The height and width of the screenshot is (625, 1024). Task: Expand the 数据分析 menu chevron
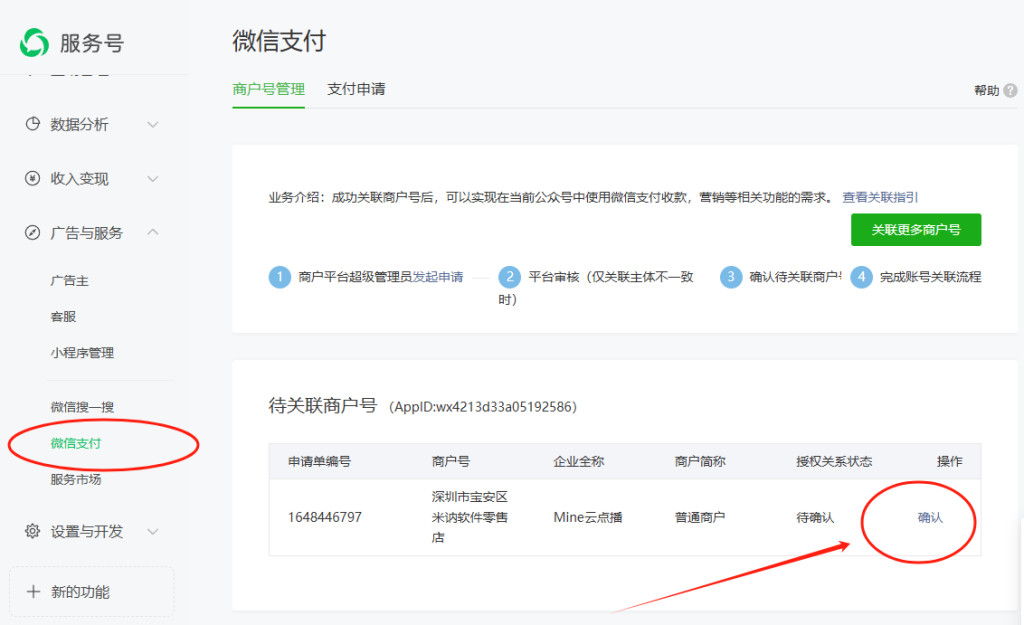pos(153,124)
